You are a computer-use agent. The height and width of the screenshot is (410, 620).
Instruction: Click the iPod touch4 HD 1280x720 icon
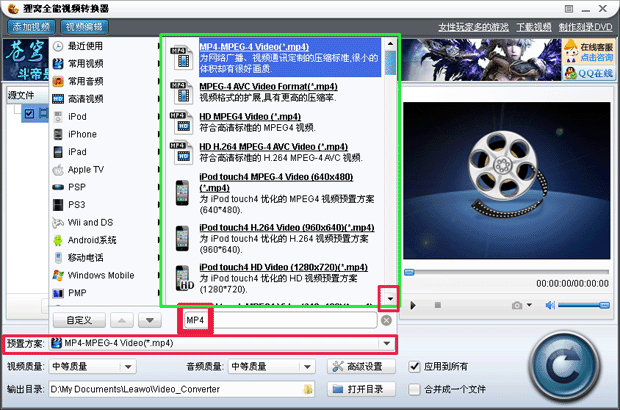pyautogui.click(x=184, y=278)
